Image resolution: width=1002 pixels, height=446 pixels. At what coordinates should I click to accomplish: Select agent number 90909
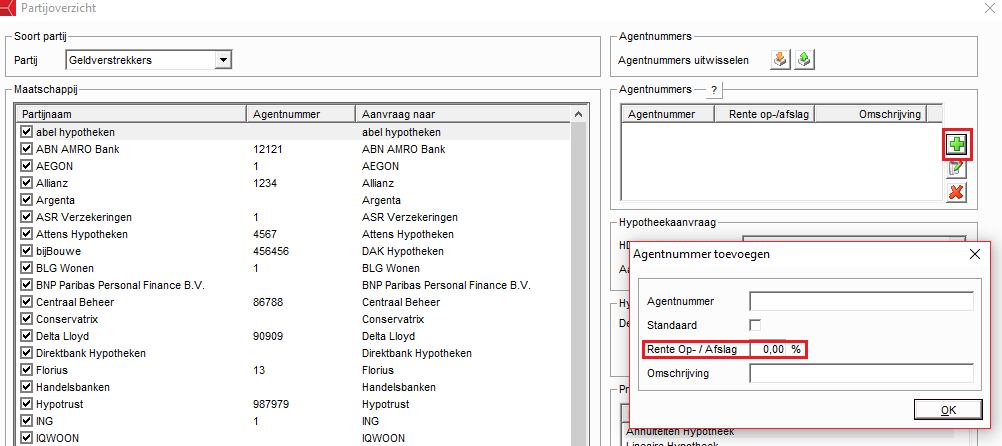(268, 336)
